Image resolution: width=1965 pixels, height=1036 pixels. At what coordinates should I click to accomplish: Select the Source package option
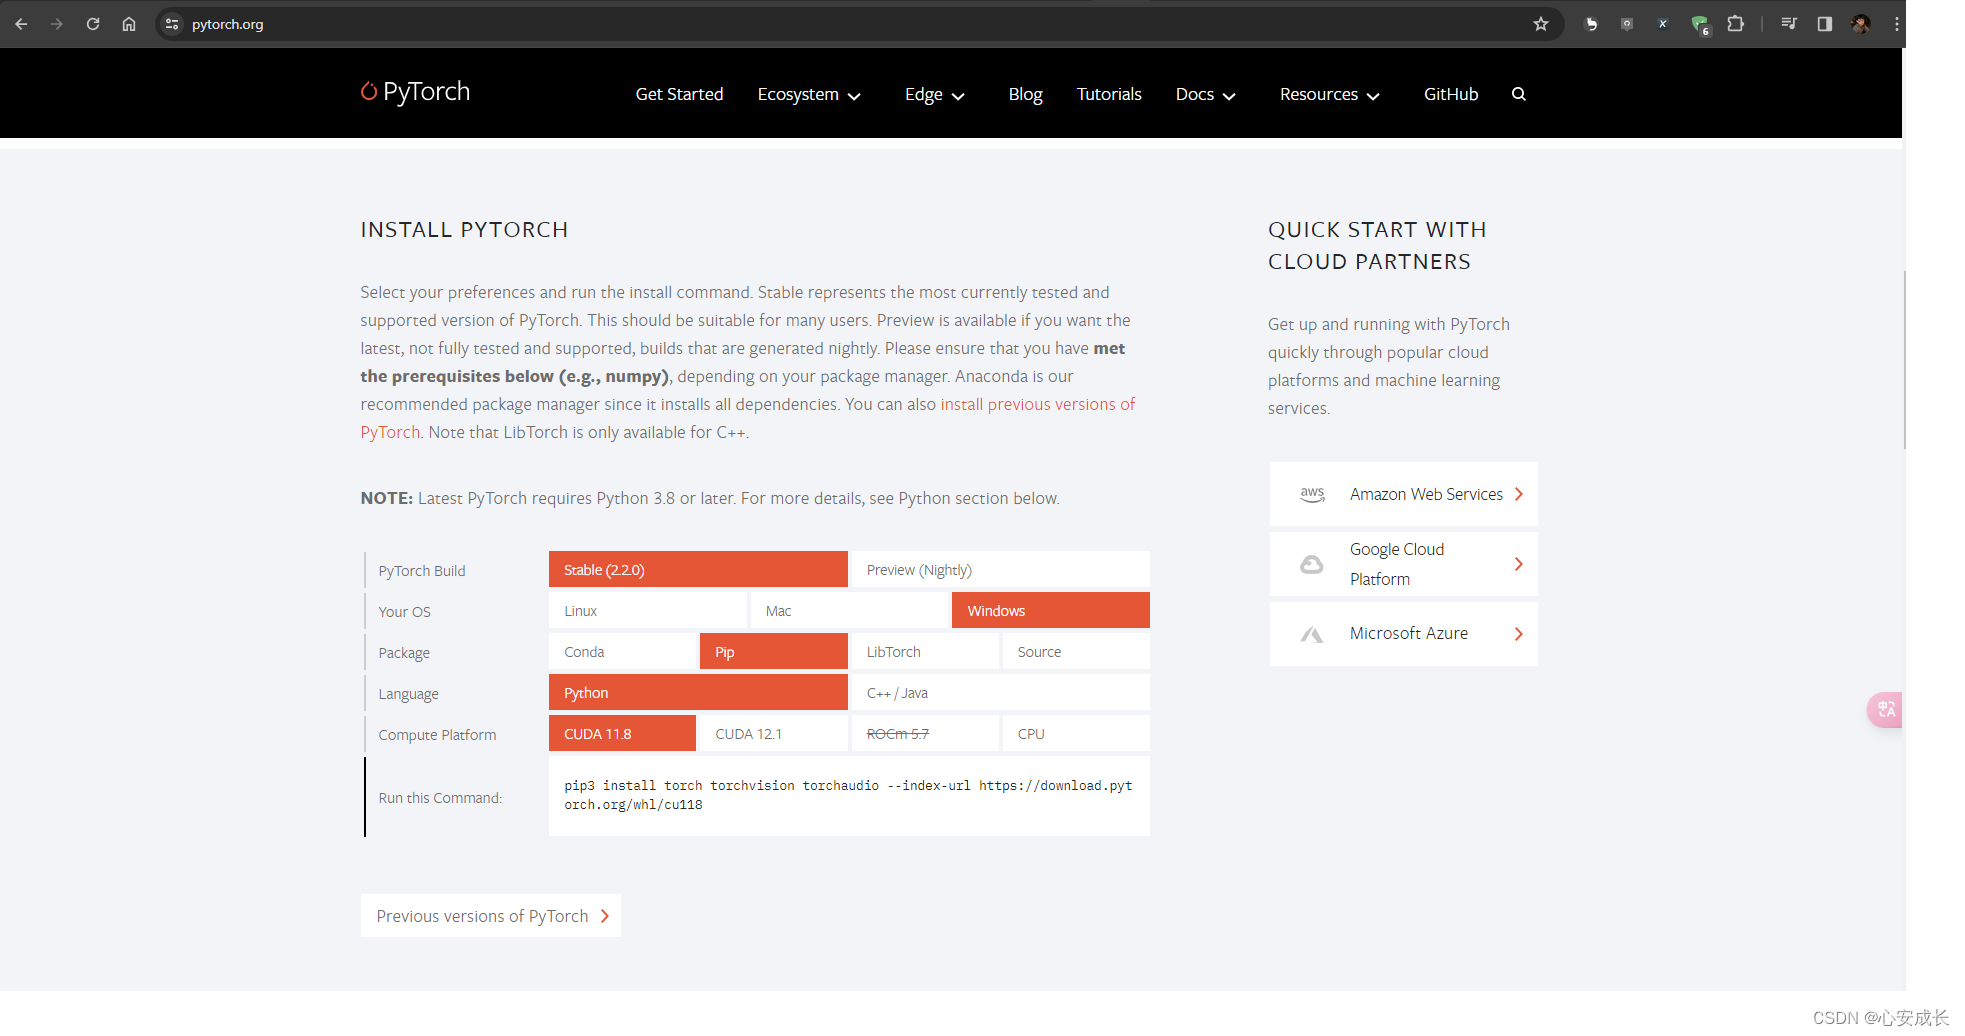point(1076,652)
